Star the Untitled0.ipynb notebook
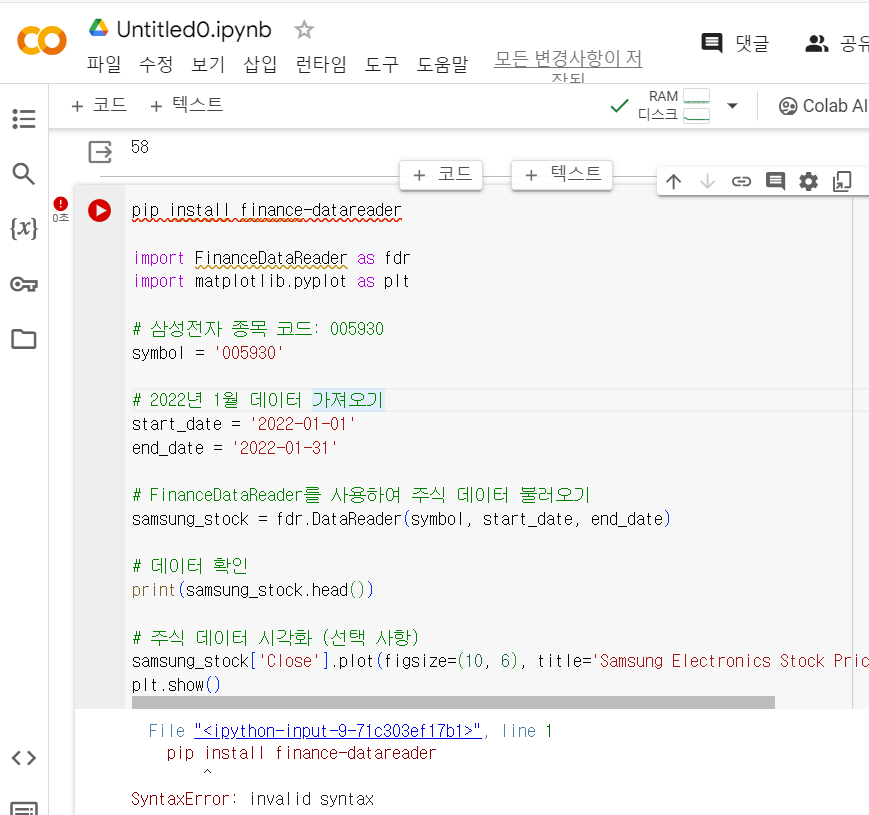This screenshot has width=869, height=815. [x=304, y=29]
